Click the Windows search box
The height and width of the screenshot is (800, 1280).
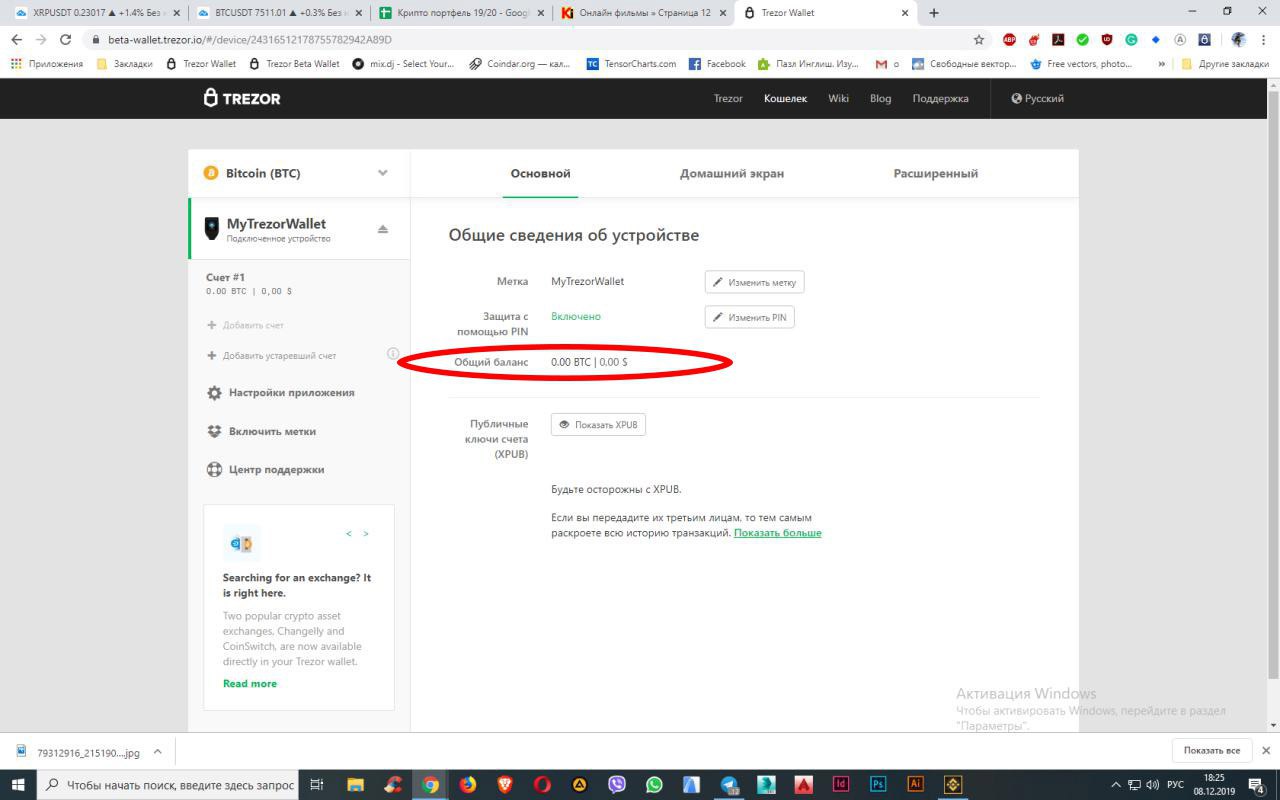pyautogui.click(x=169, y=785)
